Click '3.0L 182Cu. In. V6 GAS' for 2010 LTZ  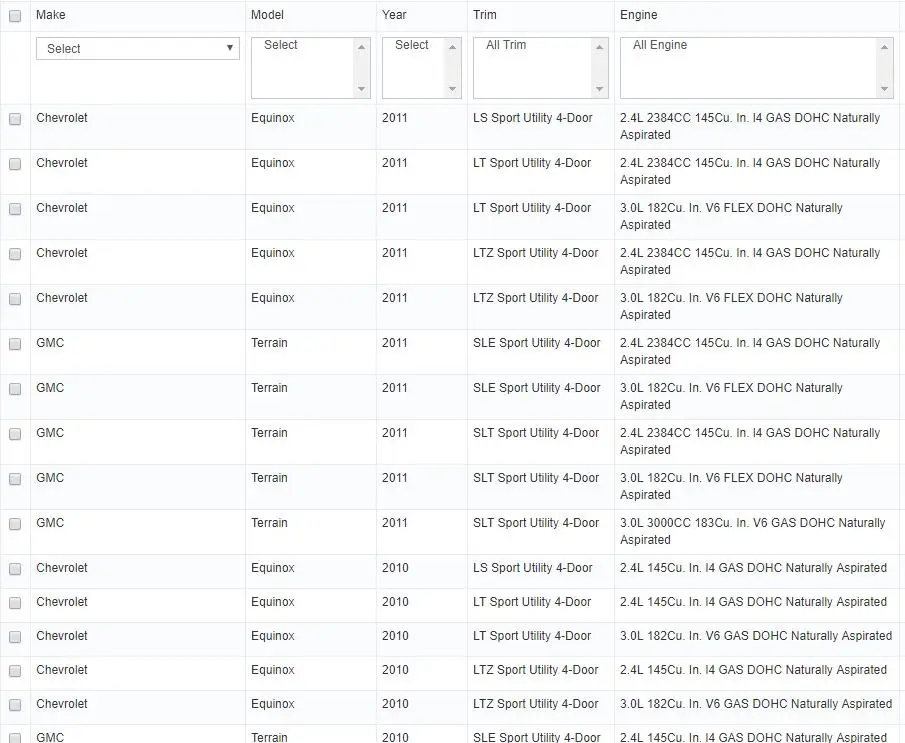tap(756, 704)
